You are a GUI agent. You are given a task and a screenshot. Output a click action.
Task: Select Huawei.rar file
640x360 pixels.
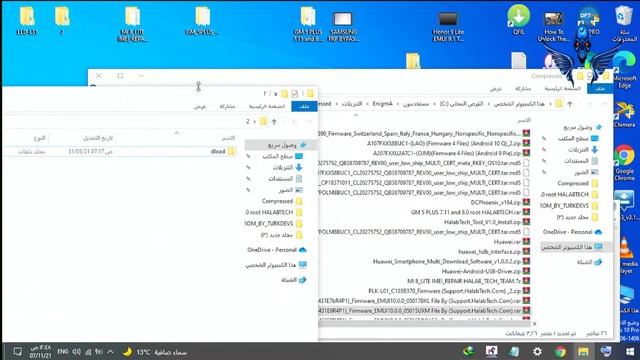click(x=511, y=242)
